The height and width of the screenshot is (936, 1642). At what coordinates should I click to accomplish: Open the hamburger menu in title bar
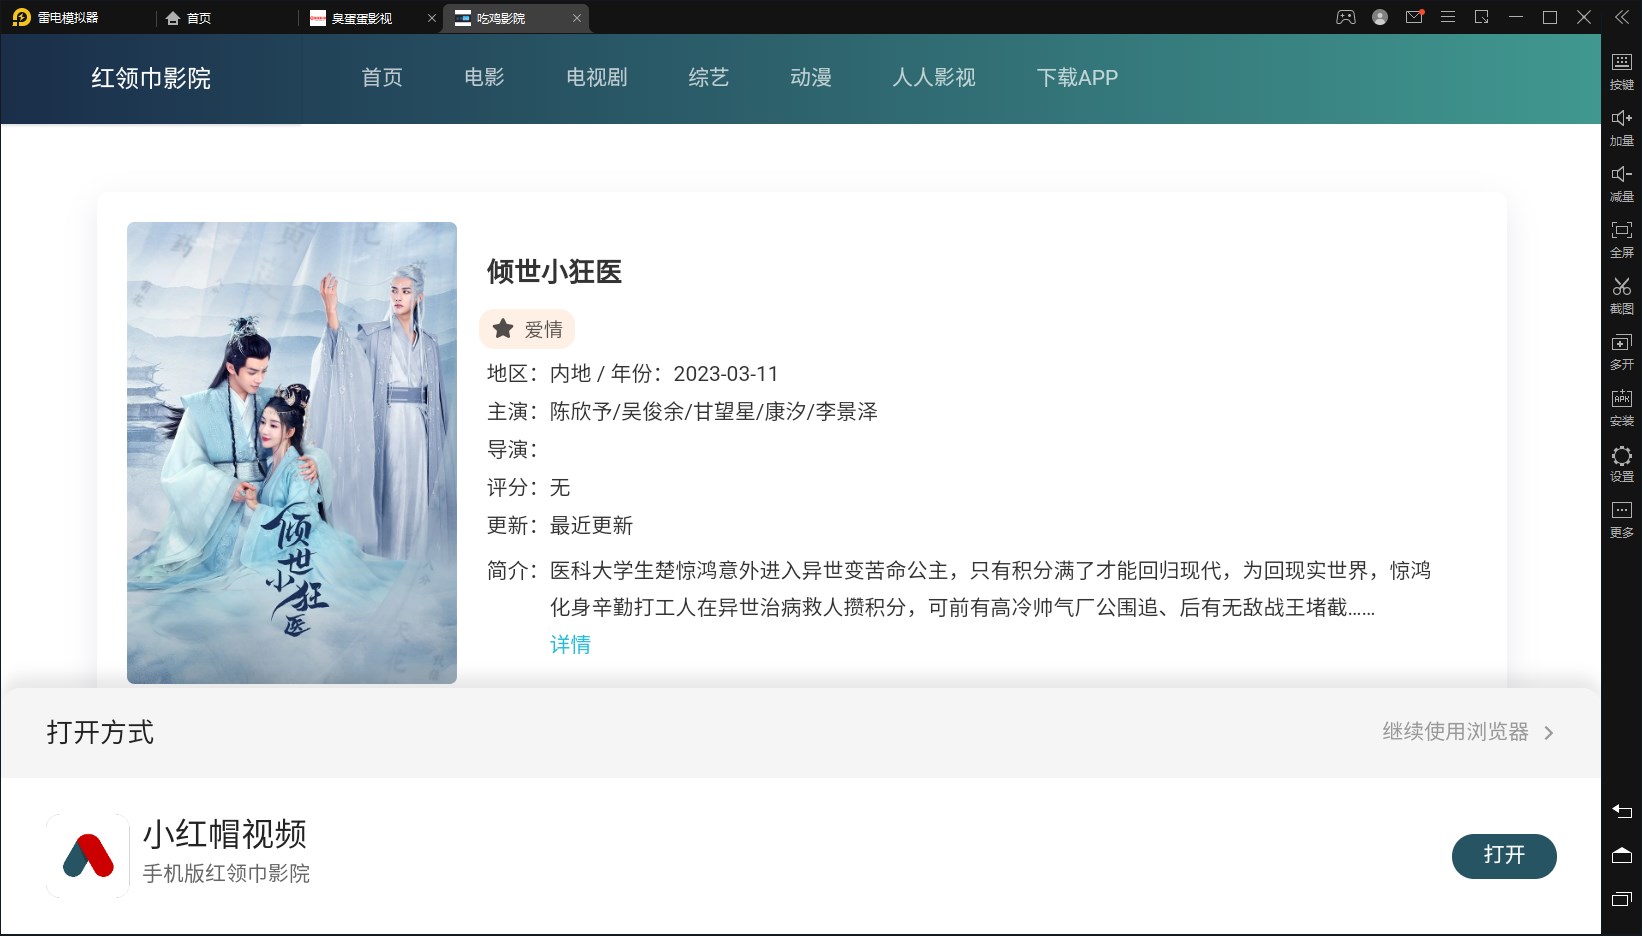tap(1448, 17)
